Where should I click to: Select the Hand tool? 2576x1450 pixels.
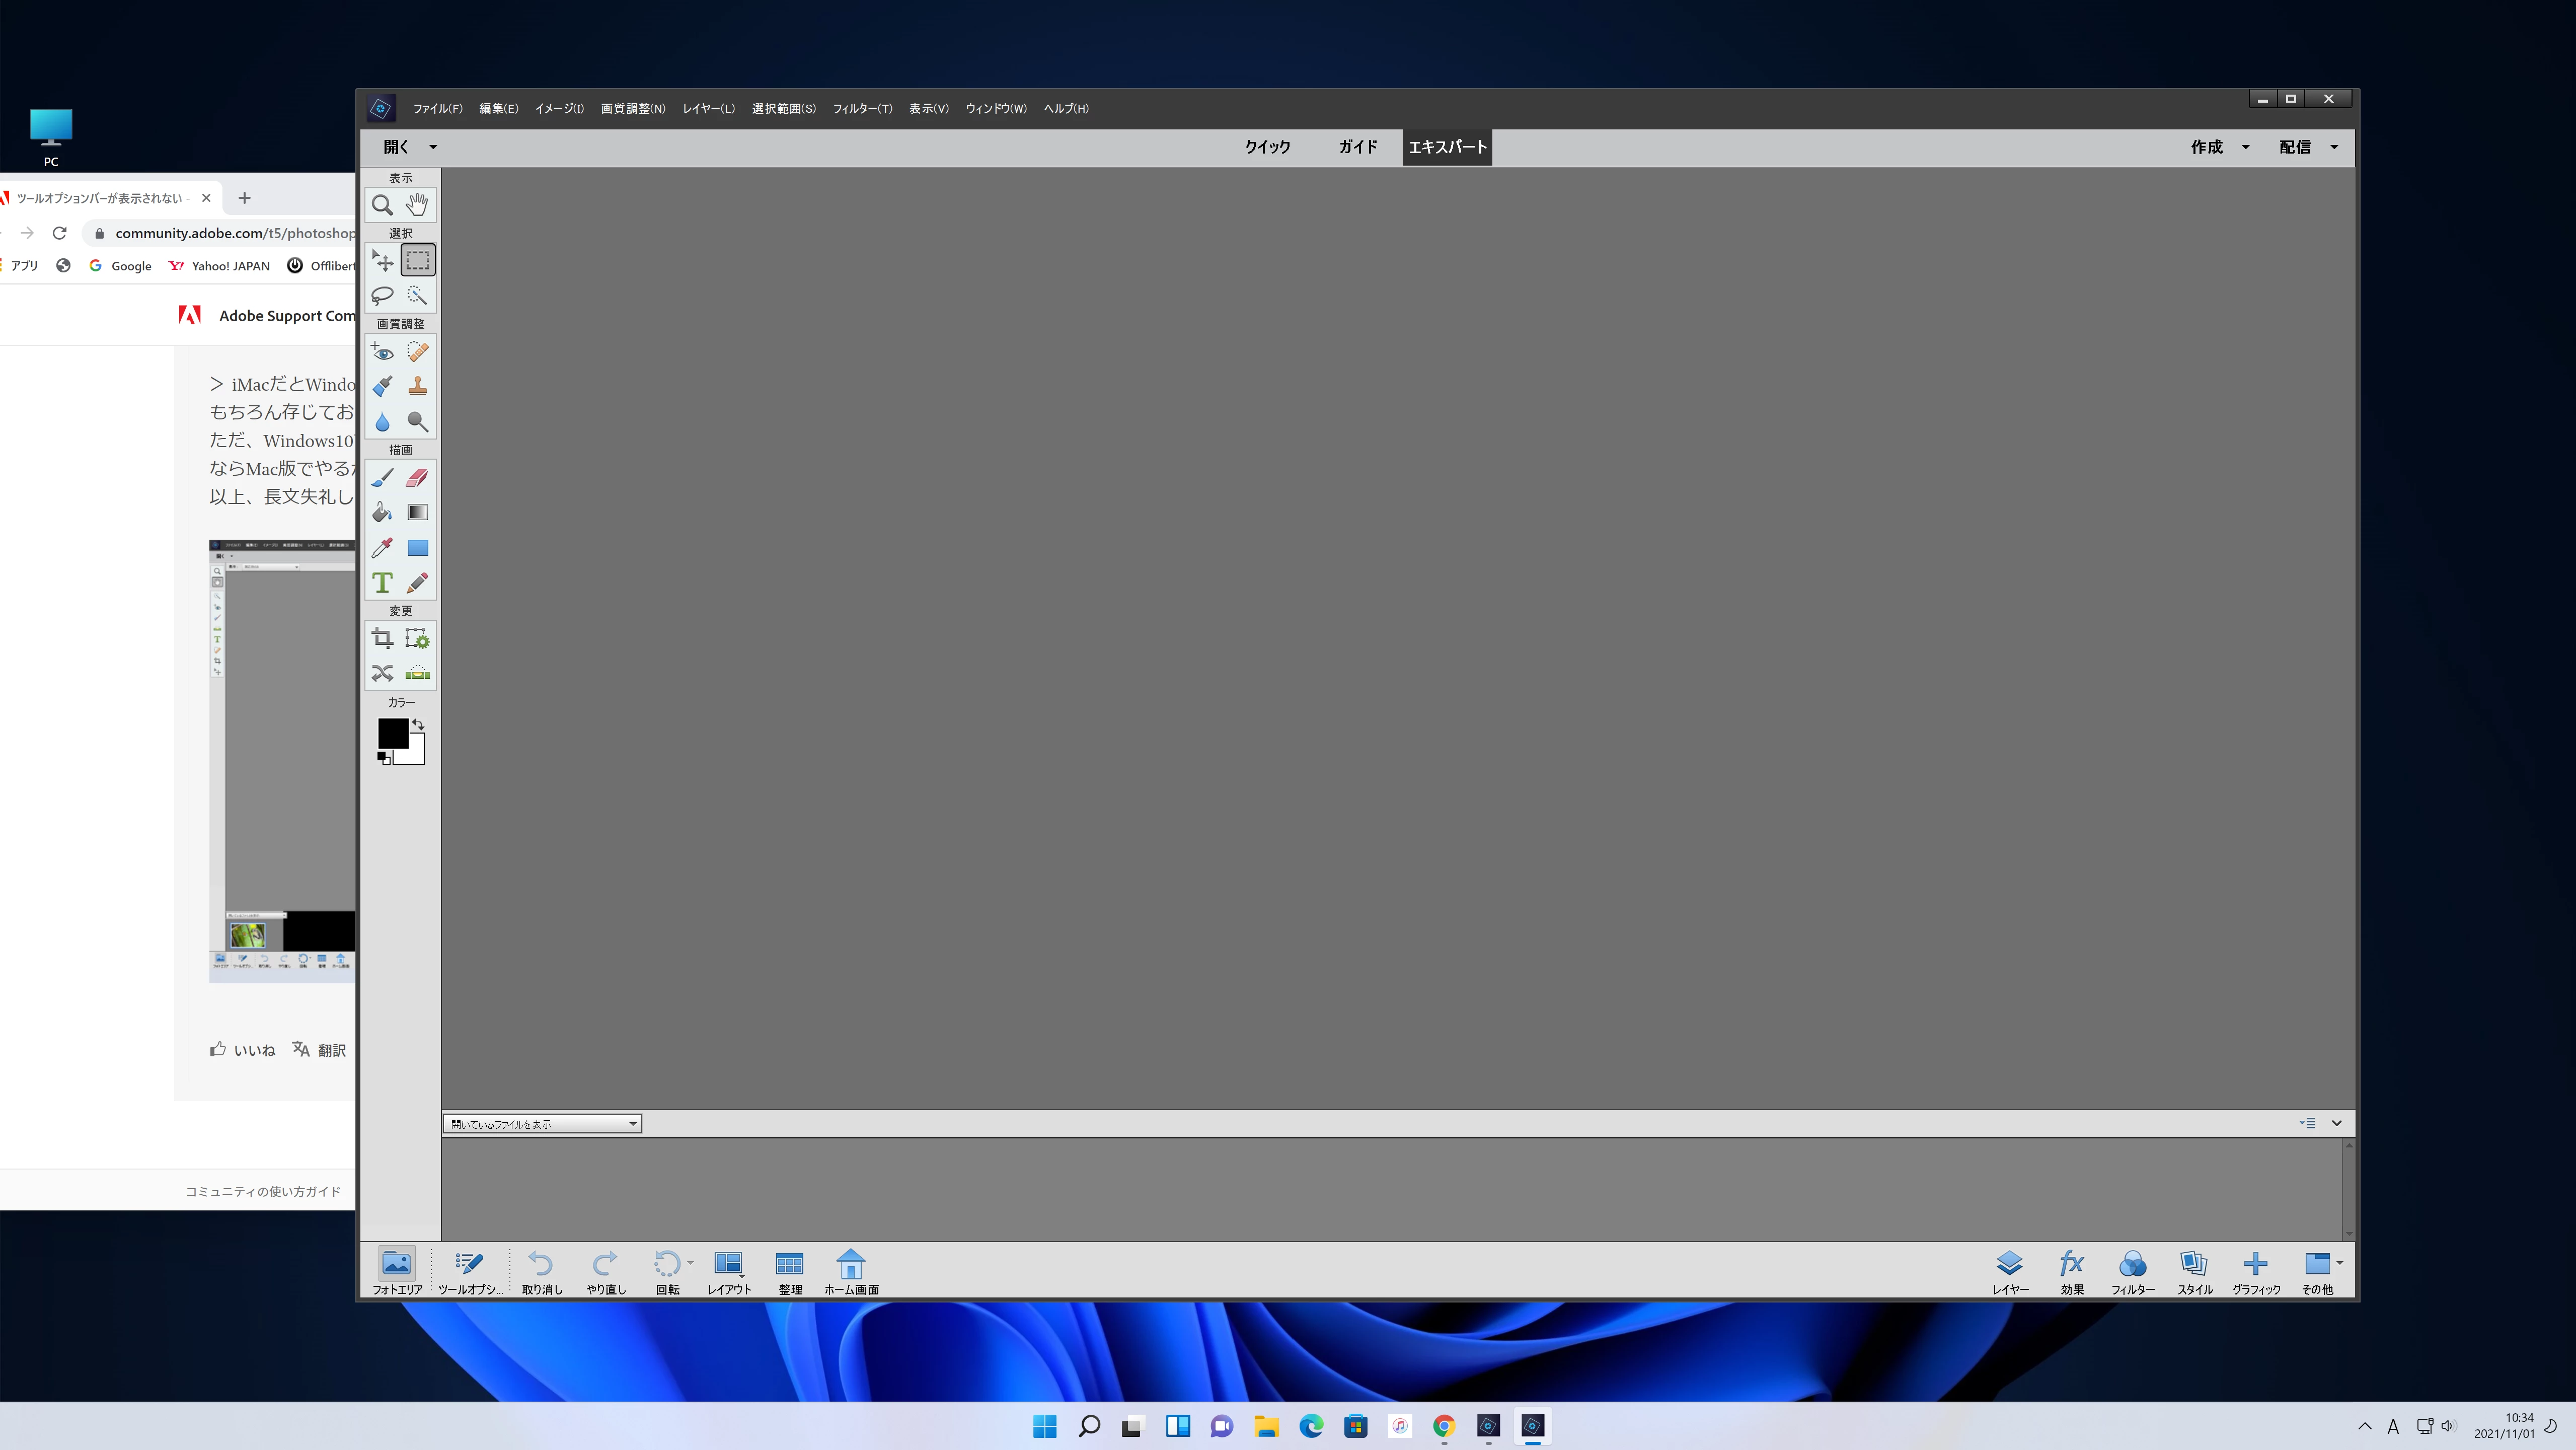coord(417,205)
